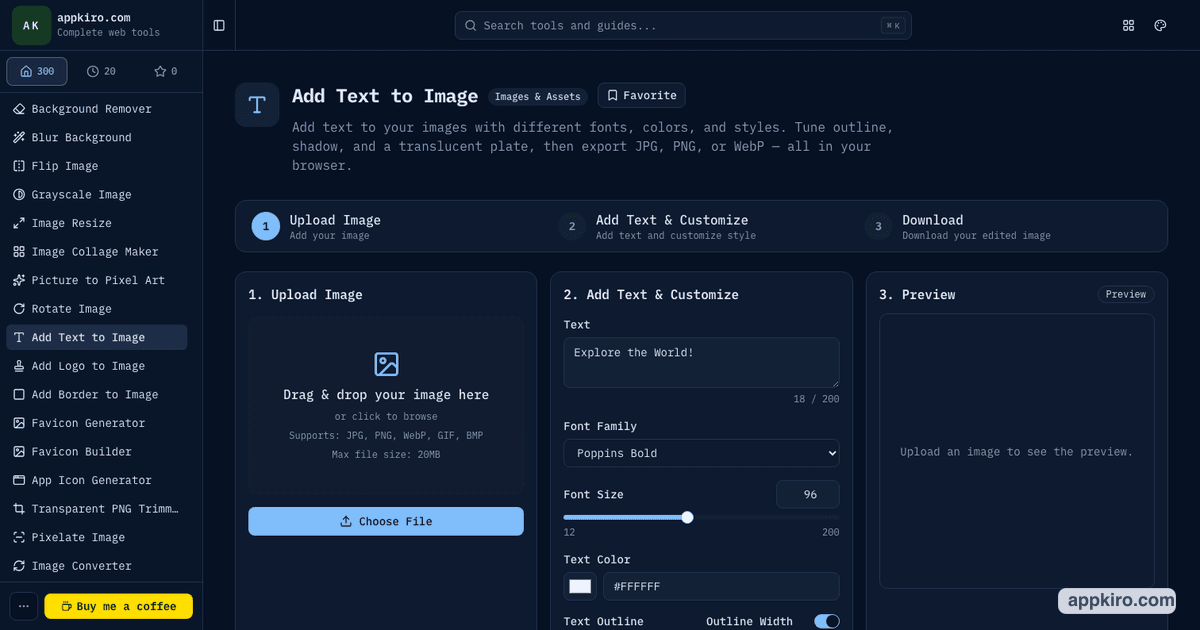
Task: Click the Favicon Builder icon
Action: point(19,452)
